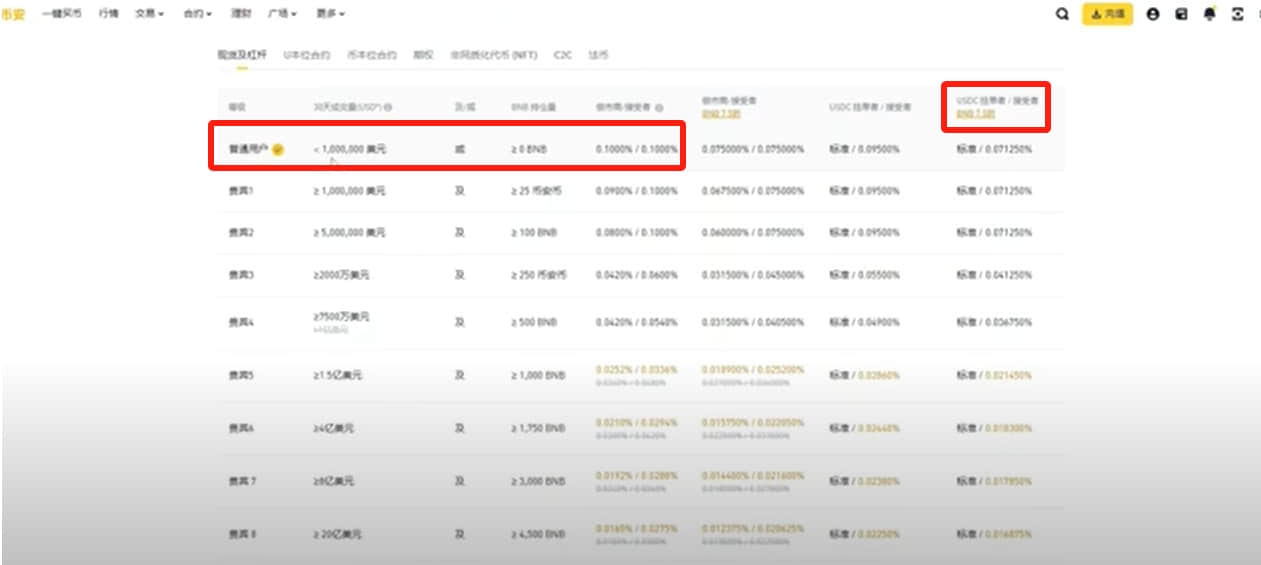Viewport: 1261px width, 565px height.
Task: Open the 理财 menu item
Action: pyautogui.click(x=241, y=14)
